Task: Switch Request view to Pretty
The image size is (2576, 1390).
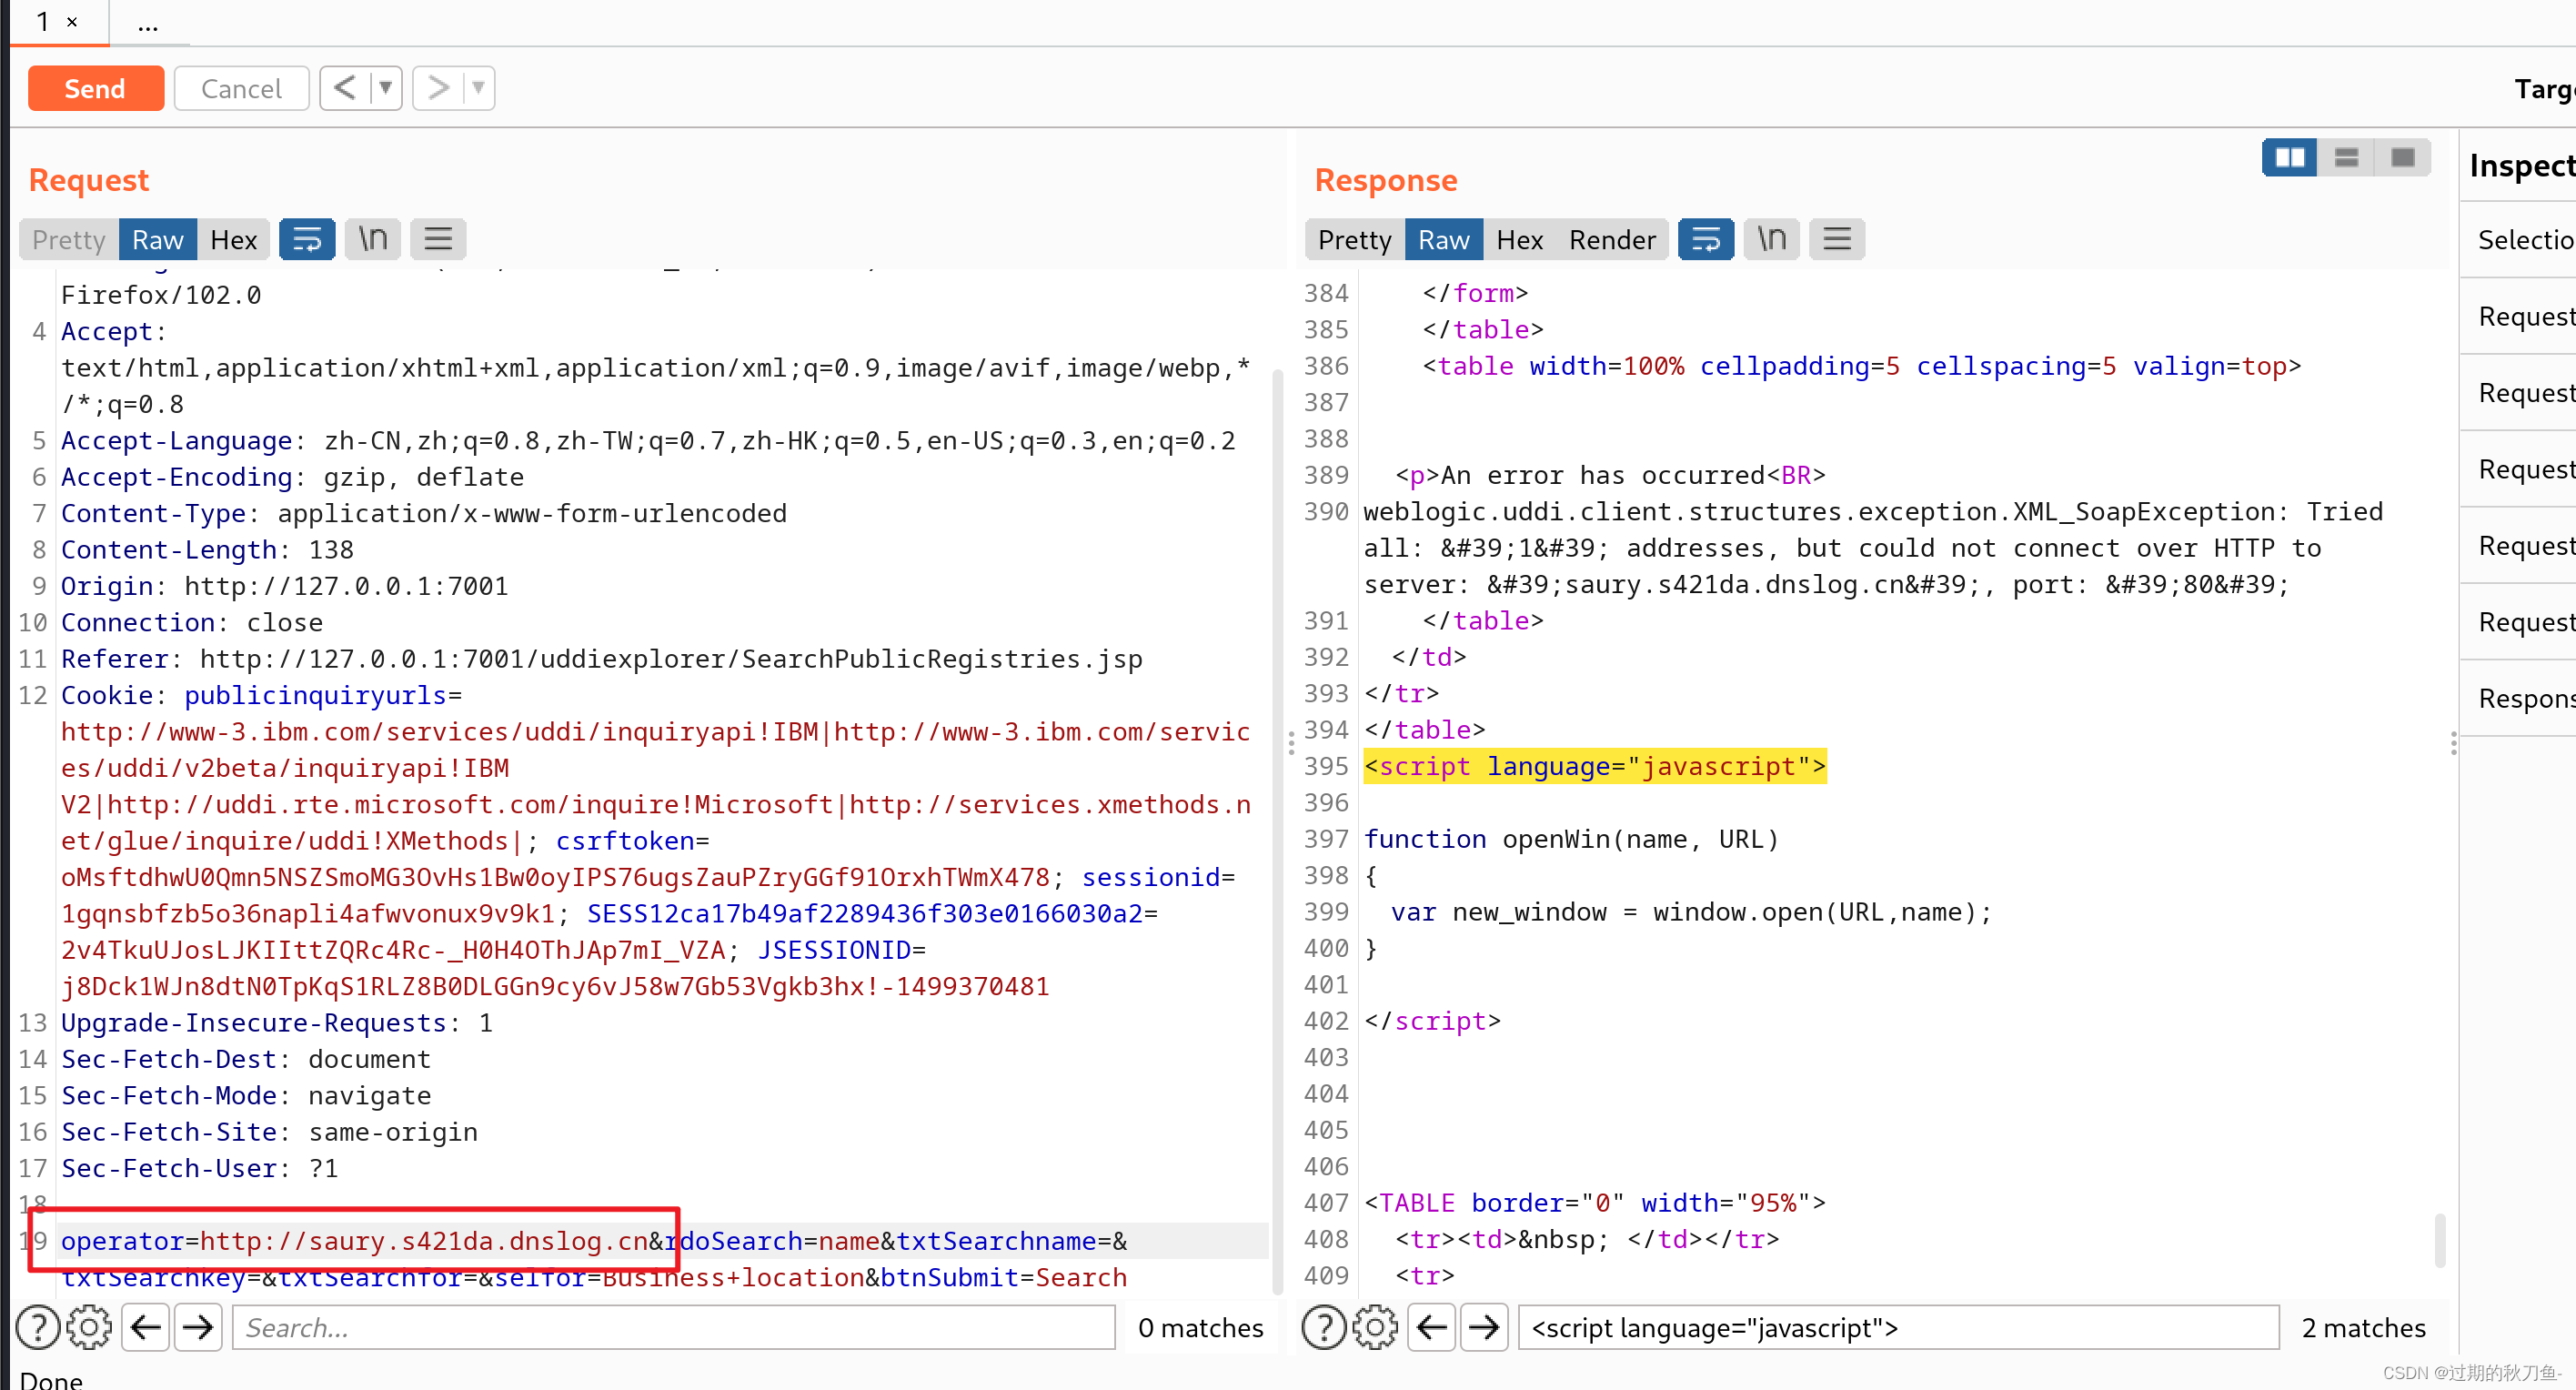Action: pyautogui.click(x=68, y=240)
